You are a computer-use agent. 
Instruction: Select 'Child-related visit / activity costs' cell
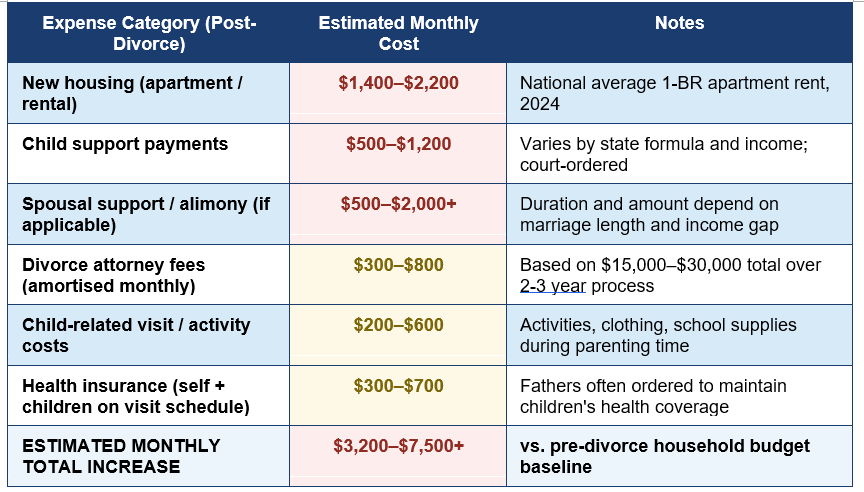tap(149, 335)
